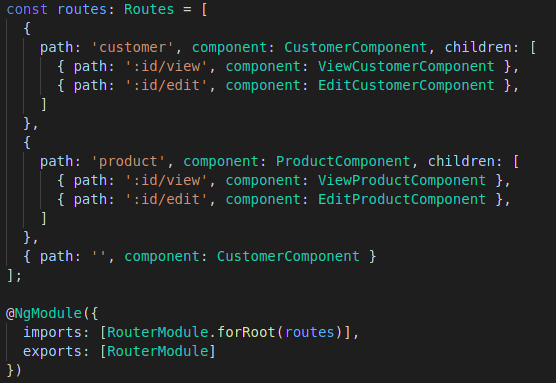Click RouterModule in the exports array
This screenshot has width=556, height=383.
pyautogui.click(x=158, y=351)
